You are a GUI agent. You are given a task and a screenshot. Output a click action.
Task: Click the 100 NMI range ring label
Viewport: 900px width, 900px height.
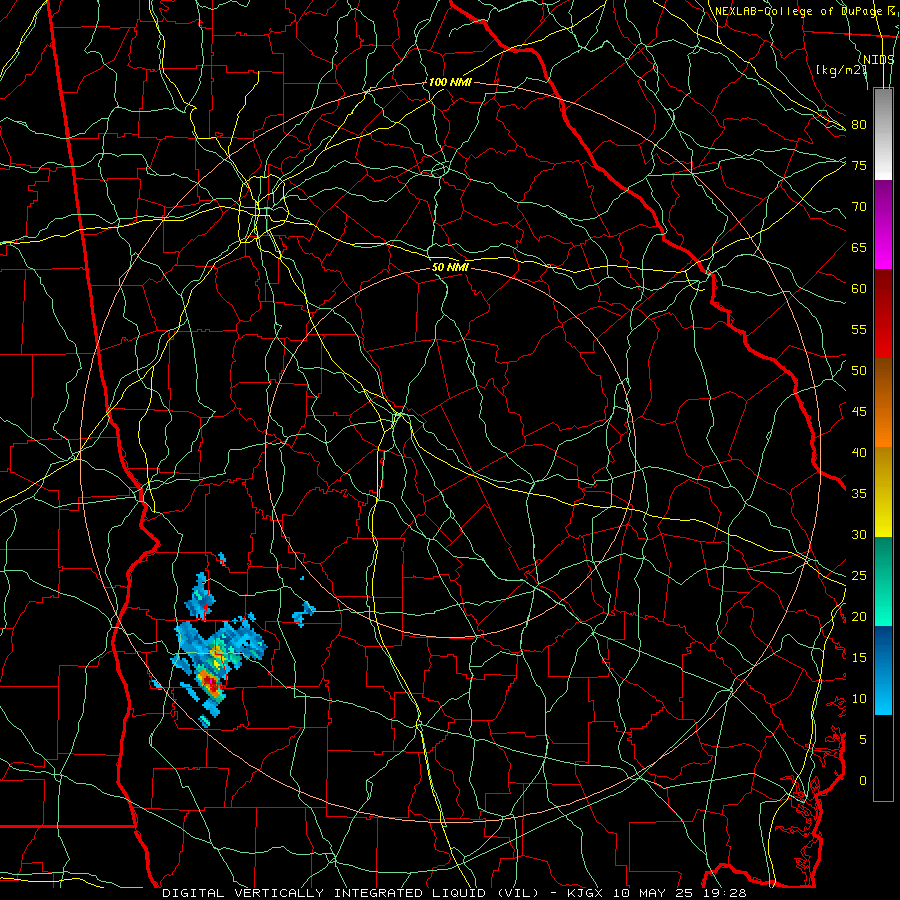point(450,82)
